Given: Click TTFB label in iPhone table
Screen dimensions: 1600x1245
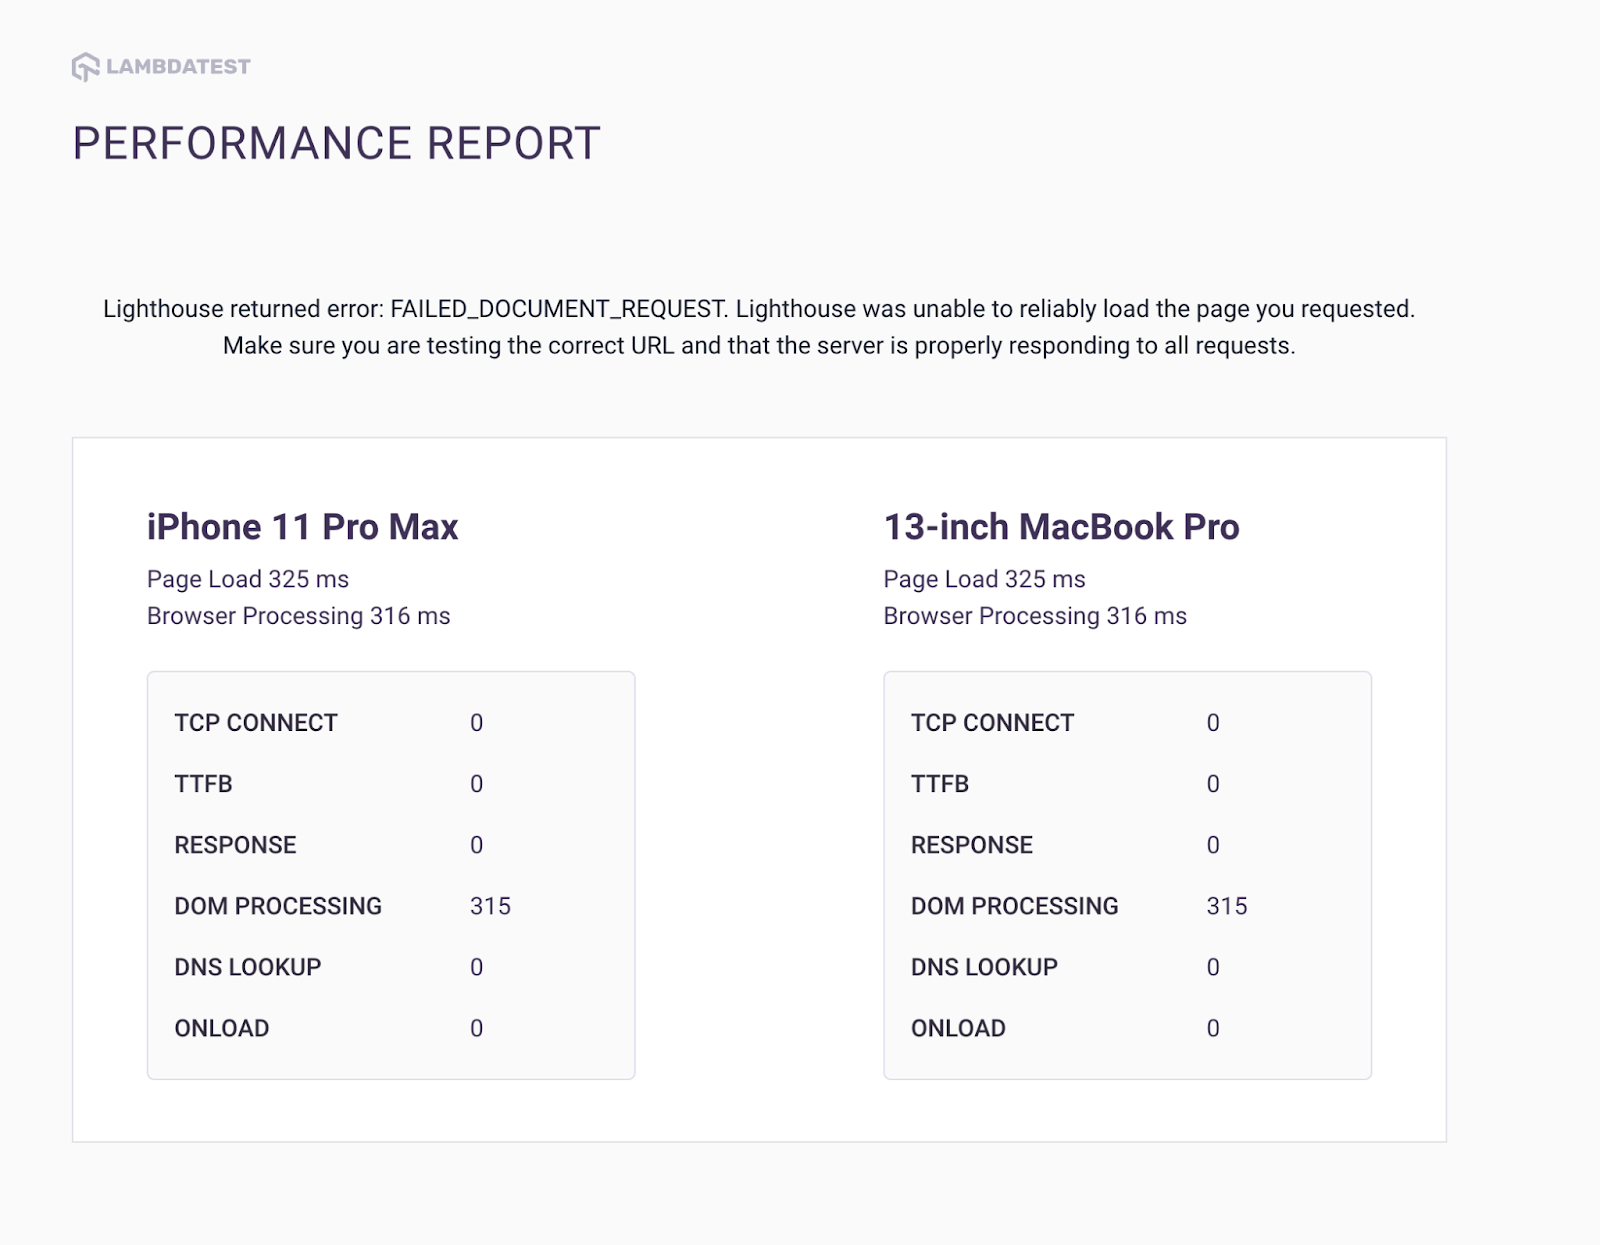Looking at the screenshot, I should (203, 784).
